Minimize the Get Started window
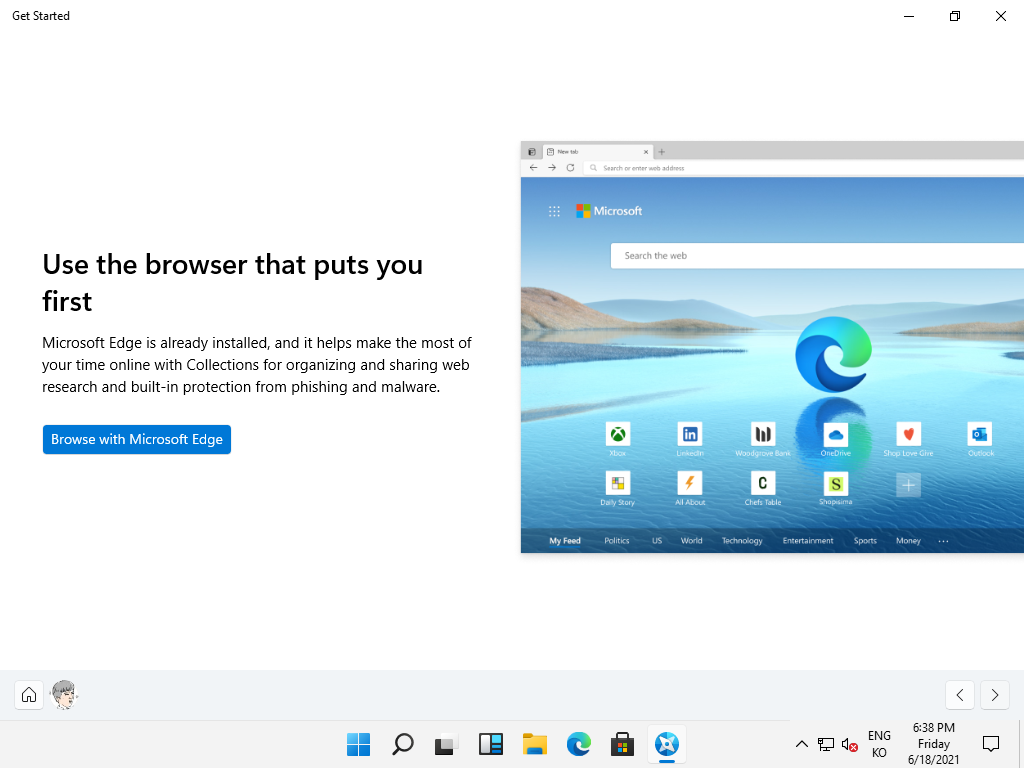The height and width of the screenshot is (768, 1024). (x=909, y=16)
